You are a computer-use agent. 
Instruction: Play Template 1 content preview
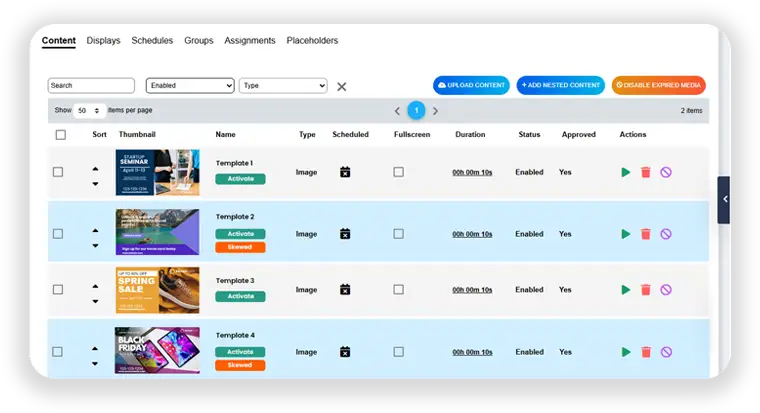(626, 172)
